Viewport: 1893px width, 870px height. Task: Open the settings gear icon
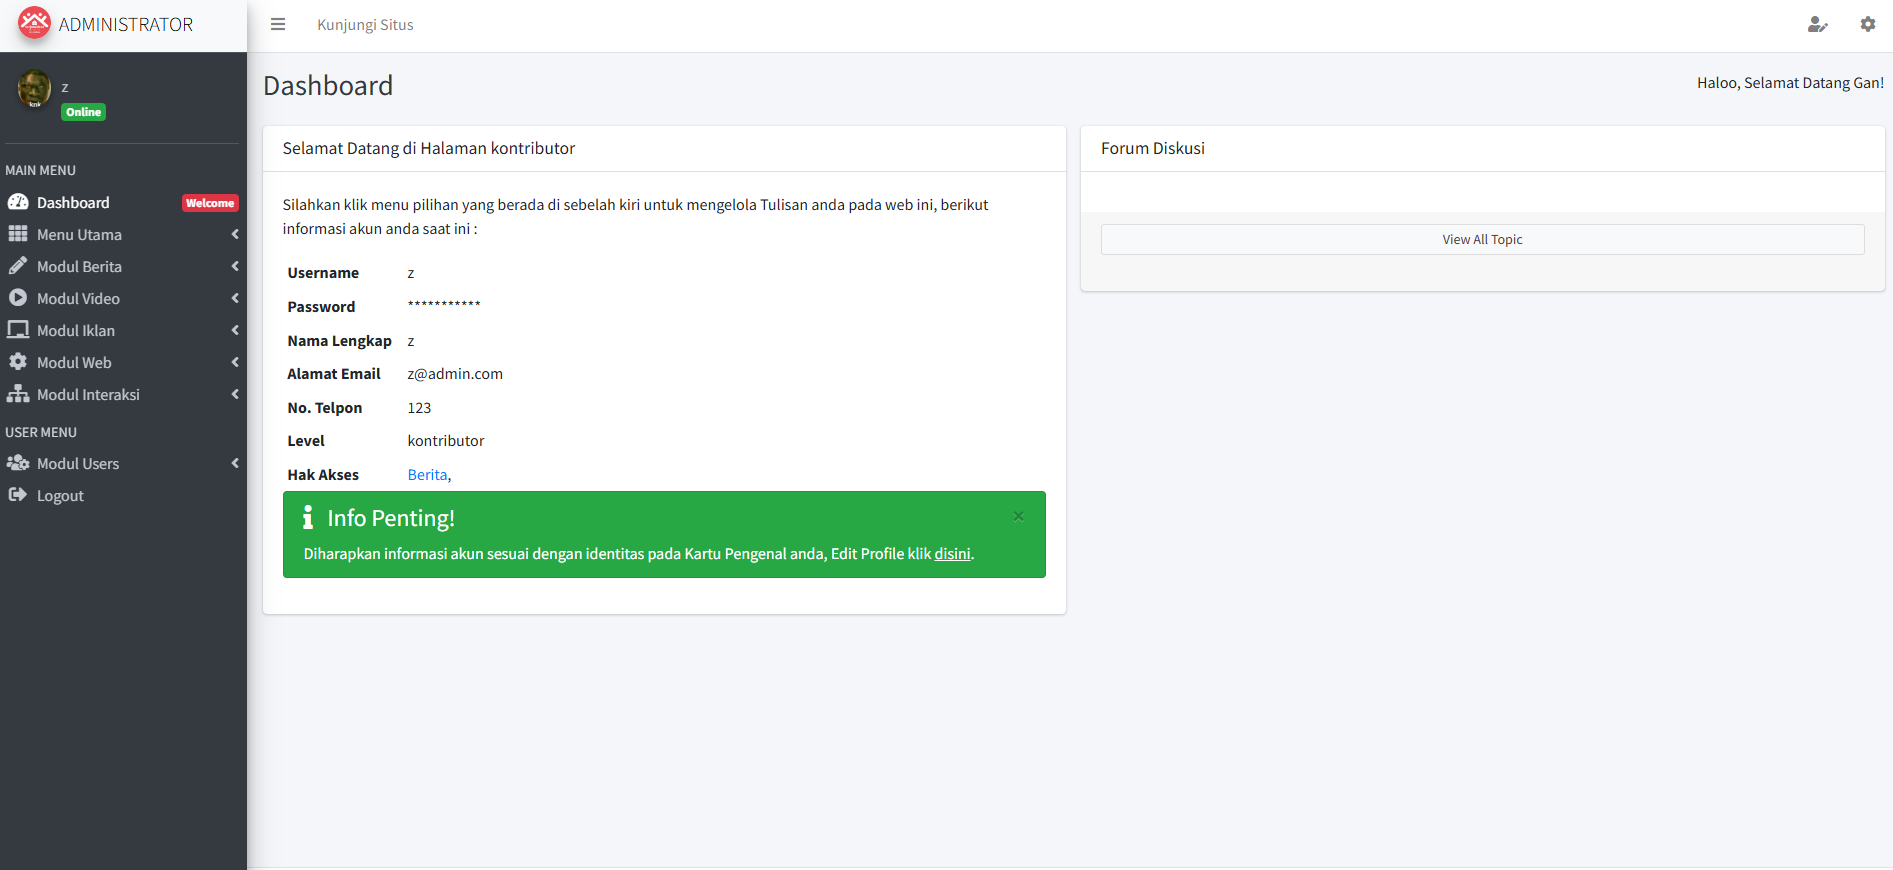coord(1868,24)
